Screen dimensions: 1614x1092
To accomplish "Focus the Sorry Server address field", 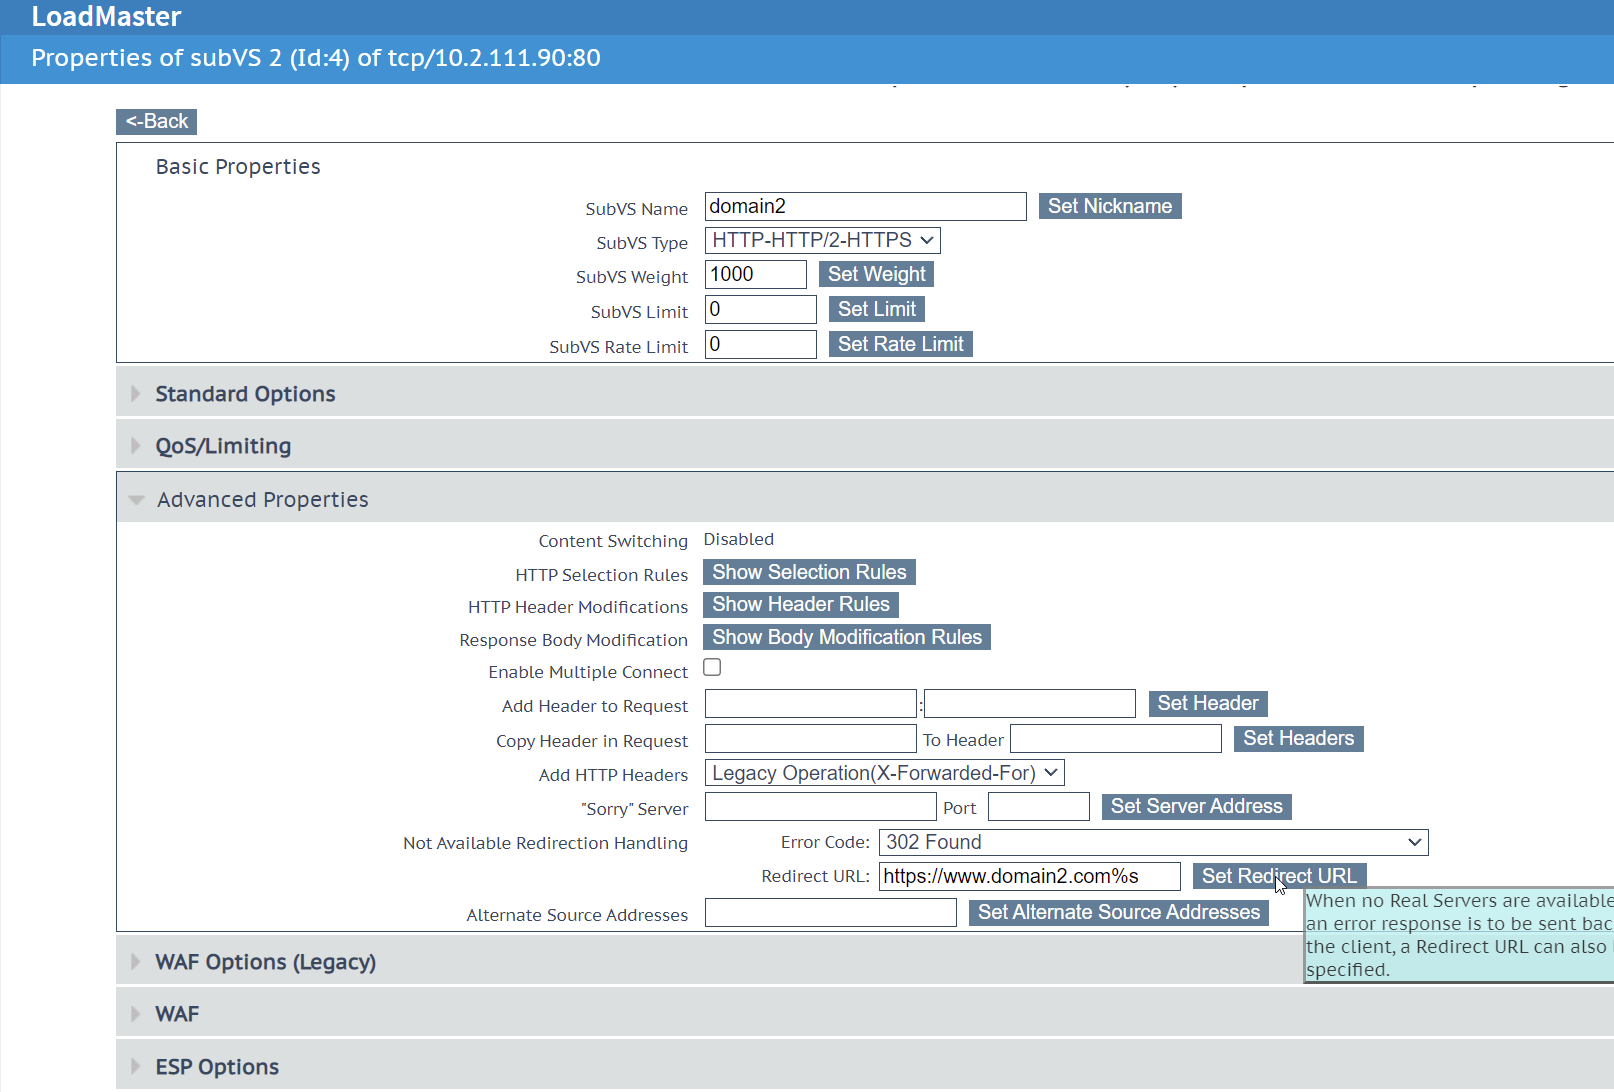I will point(821,806).
